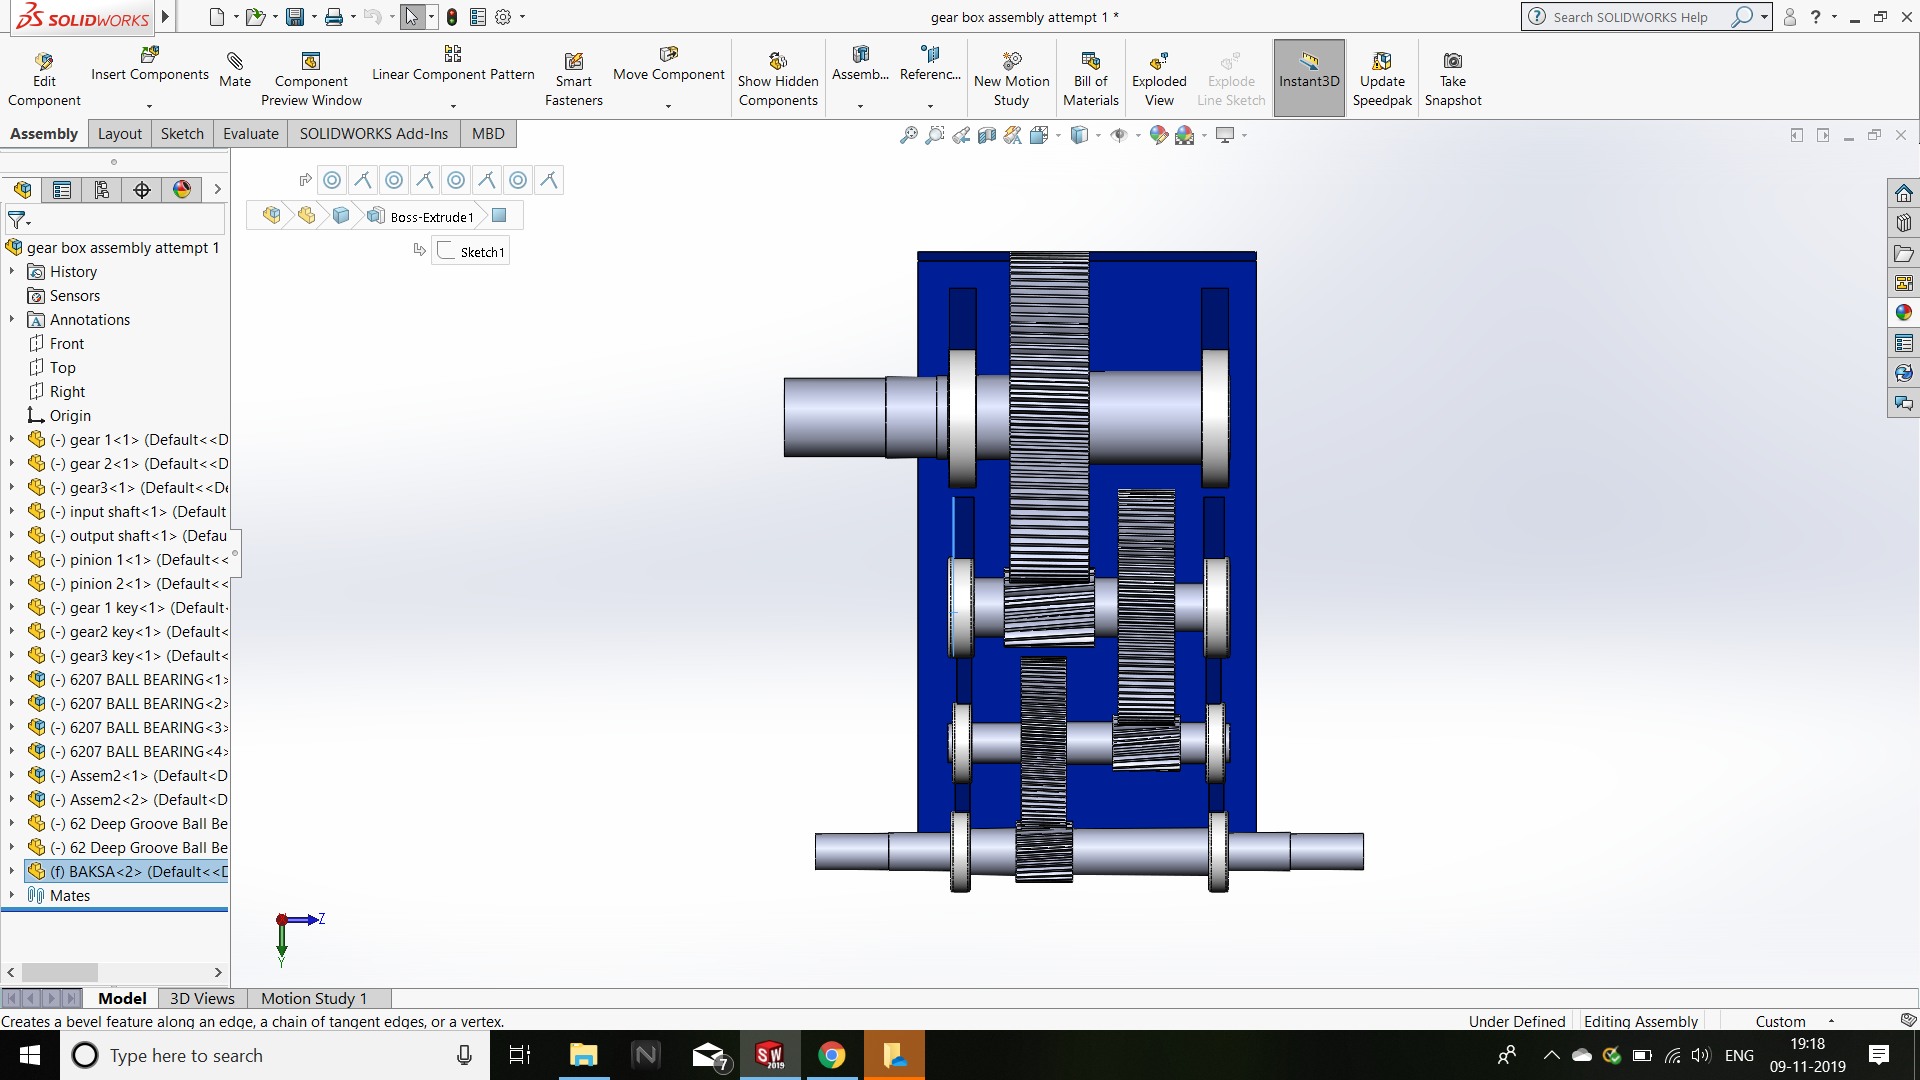Open Smart Fasteners tool
The image size is (1920, 1080).
[x=573, y=62]
